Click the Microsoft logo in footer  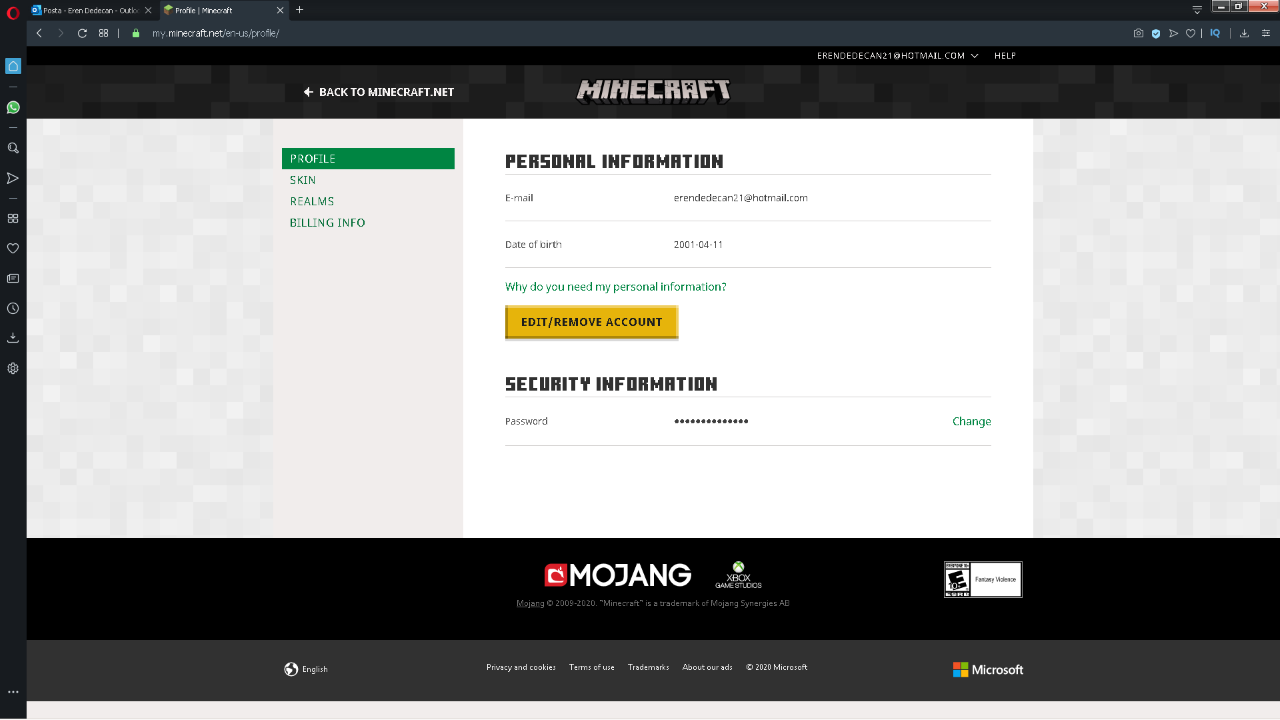tap(988, 670)
